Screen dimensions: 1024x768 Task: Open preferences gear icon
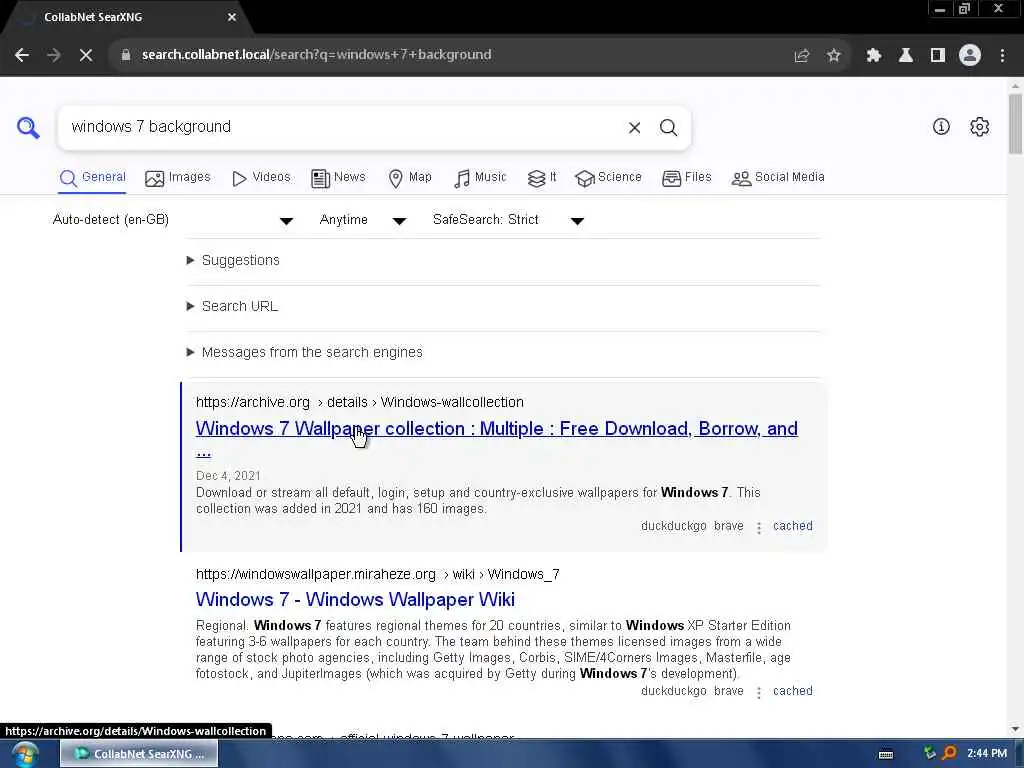[979, 127]
